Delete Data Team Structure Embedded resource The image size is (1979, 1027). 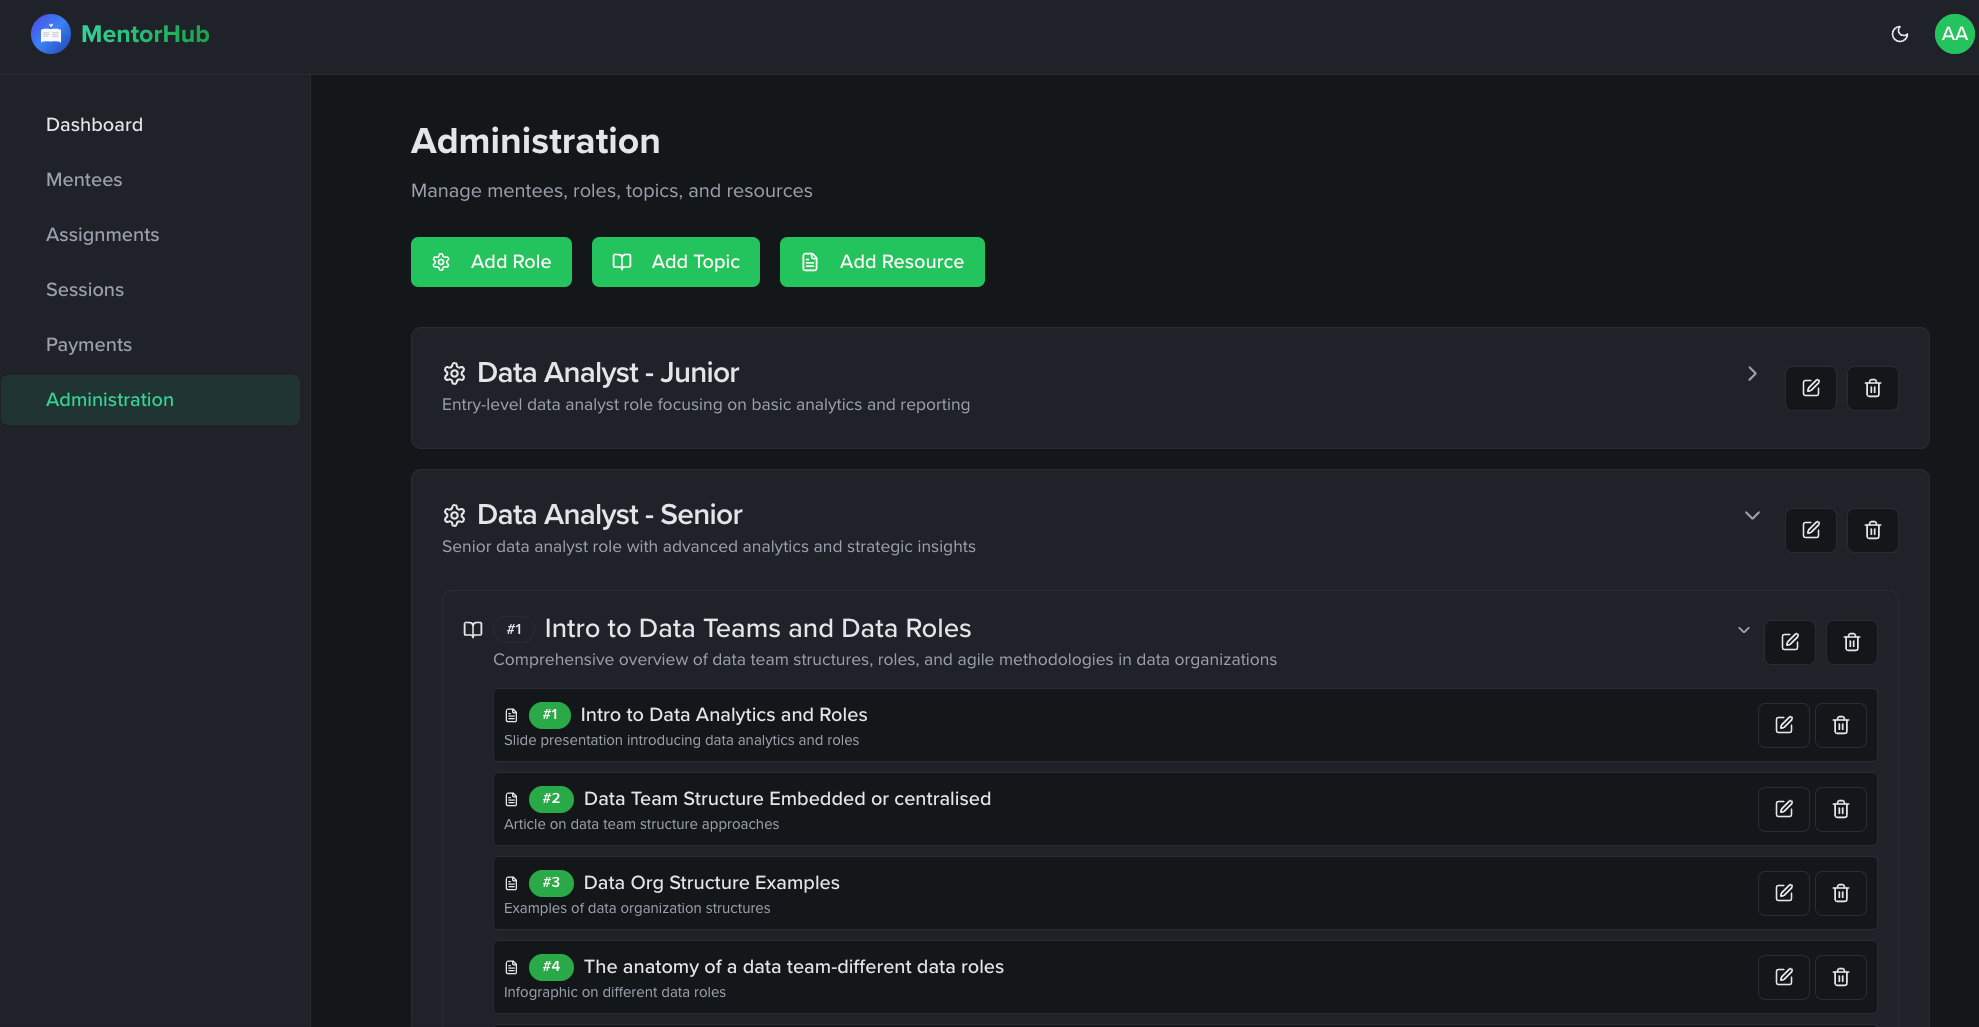click(x=1841, y=809)
